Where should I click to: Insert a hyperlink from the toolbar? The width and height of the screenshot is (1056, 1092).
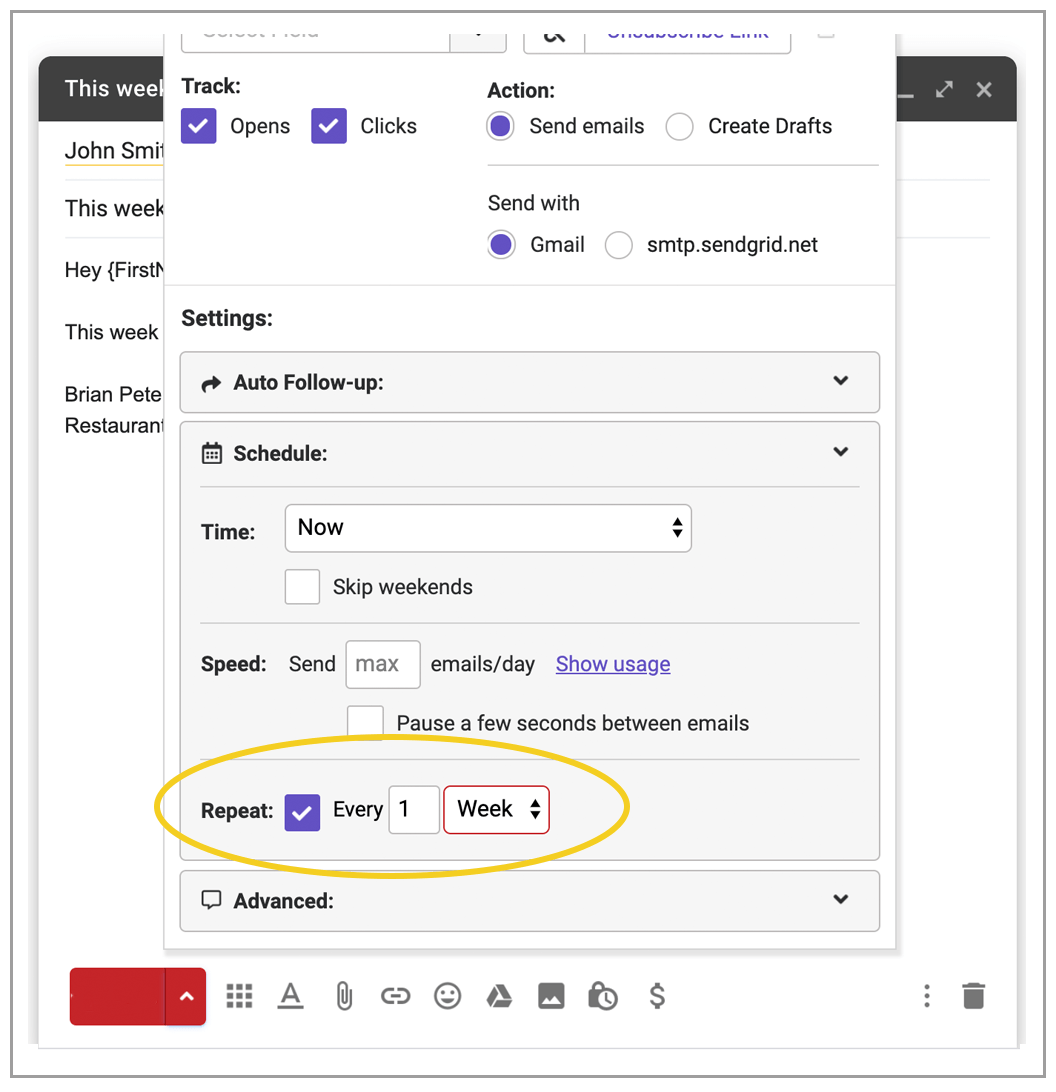395,996
